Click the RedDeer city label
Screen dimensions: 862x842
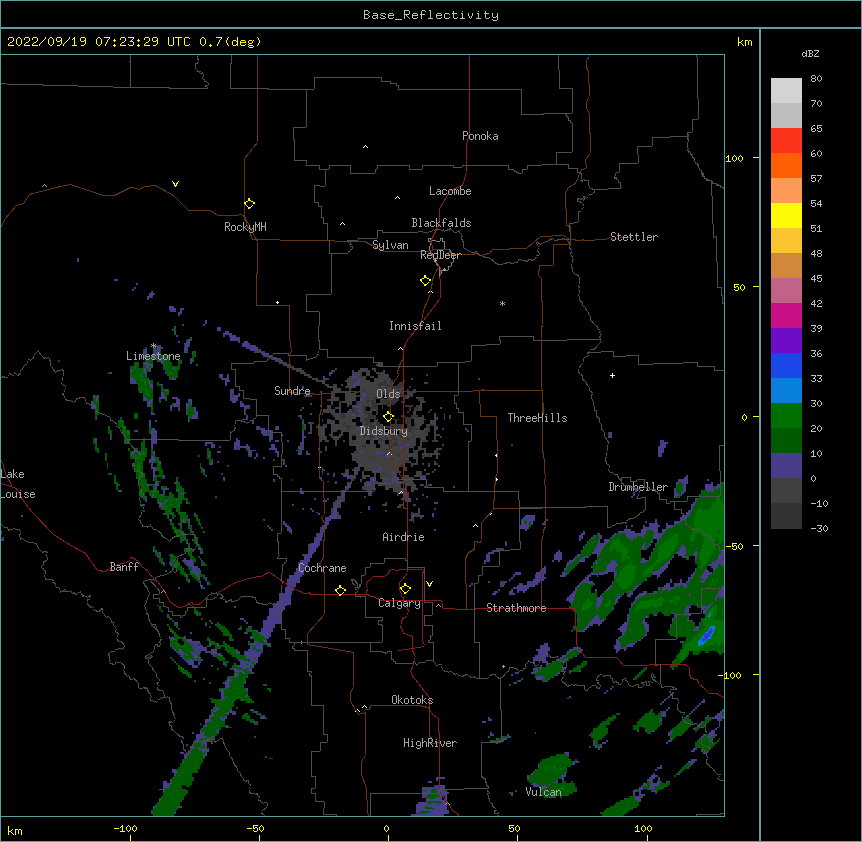440,255
